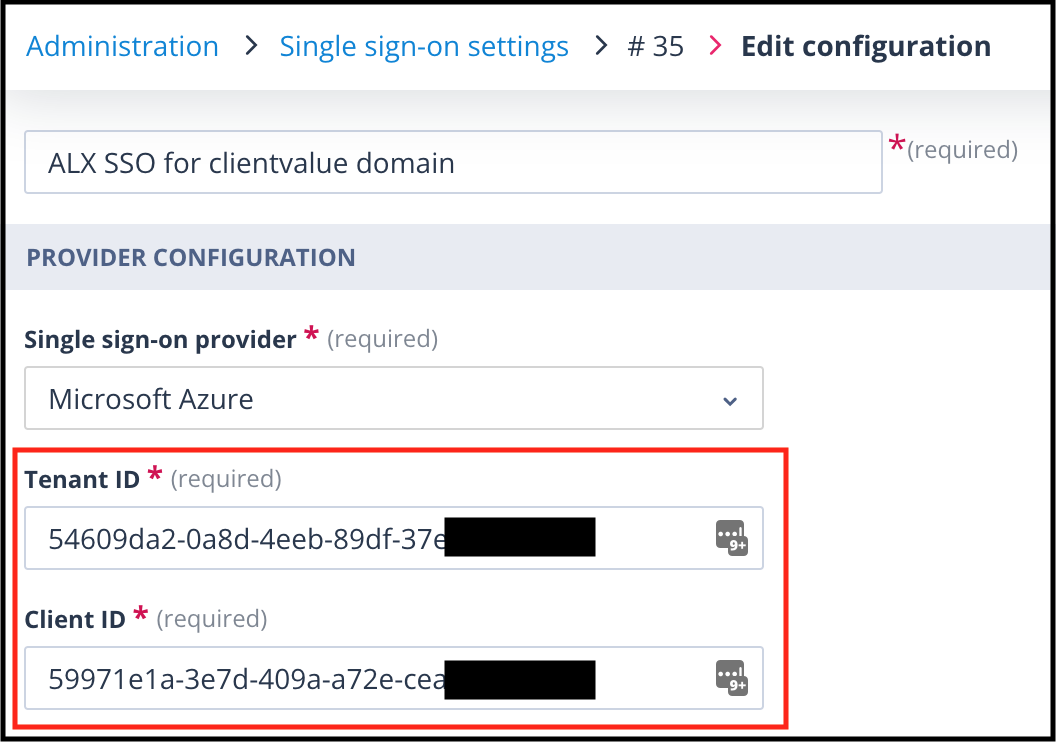Click the Client ID field label
Viewport: 1056px width, 742px height.
point(75,619)
